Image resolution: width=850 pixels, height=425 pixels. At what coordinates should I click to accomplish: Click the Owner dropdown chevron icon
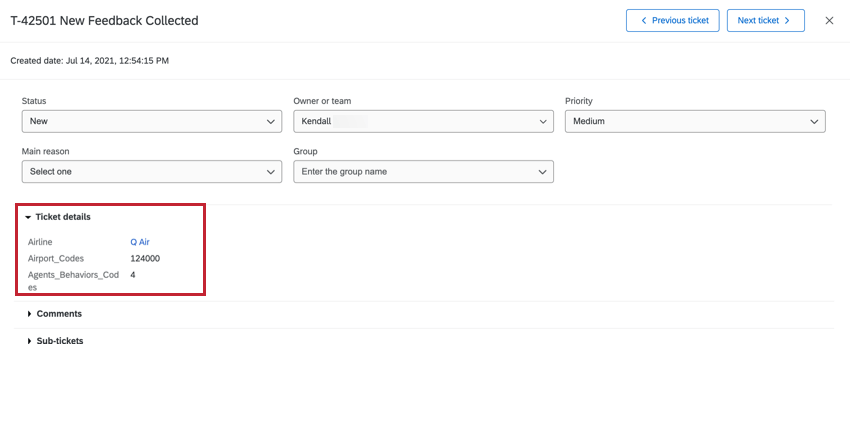click(543, 121)
